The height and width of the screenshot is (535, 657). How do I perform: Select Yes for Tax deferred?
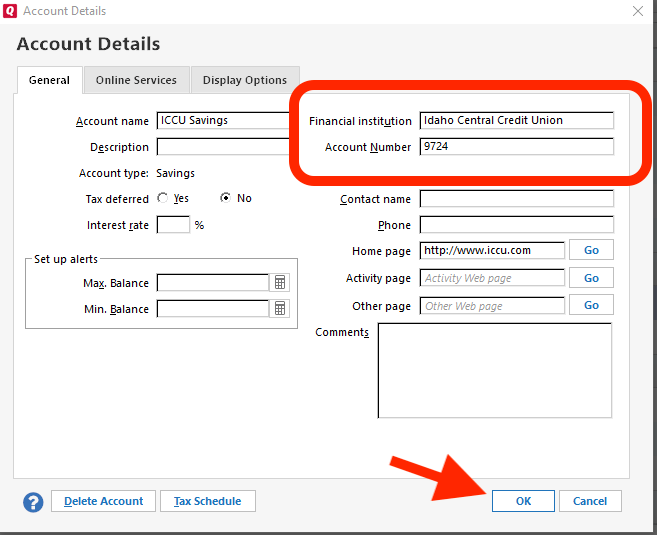coord(163,198)
